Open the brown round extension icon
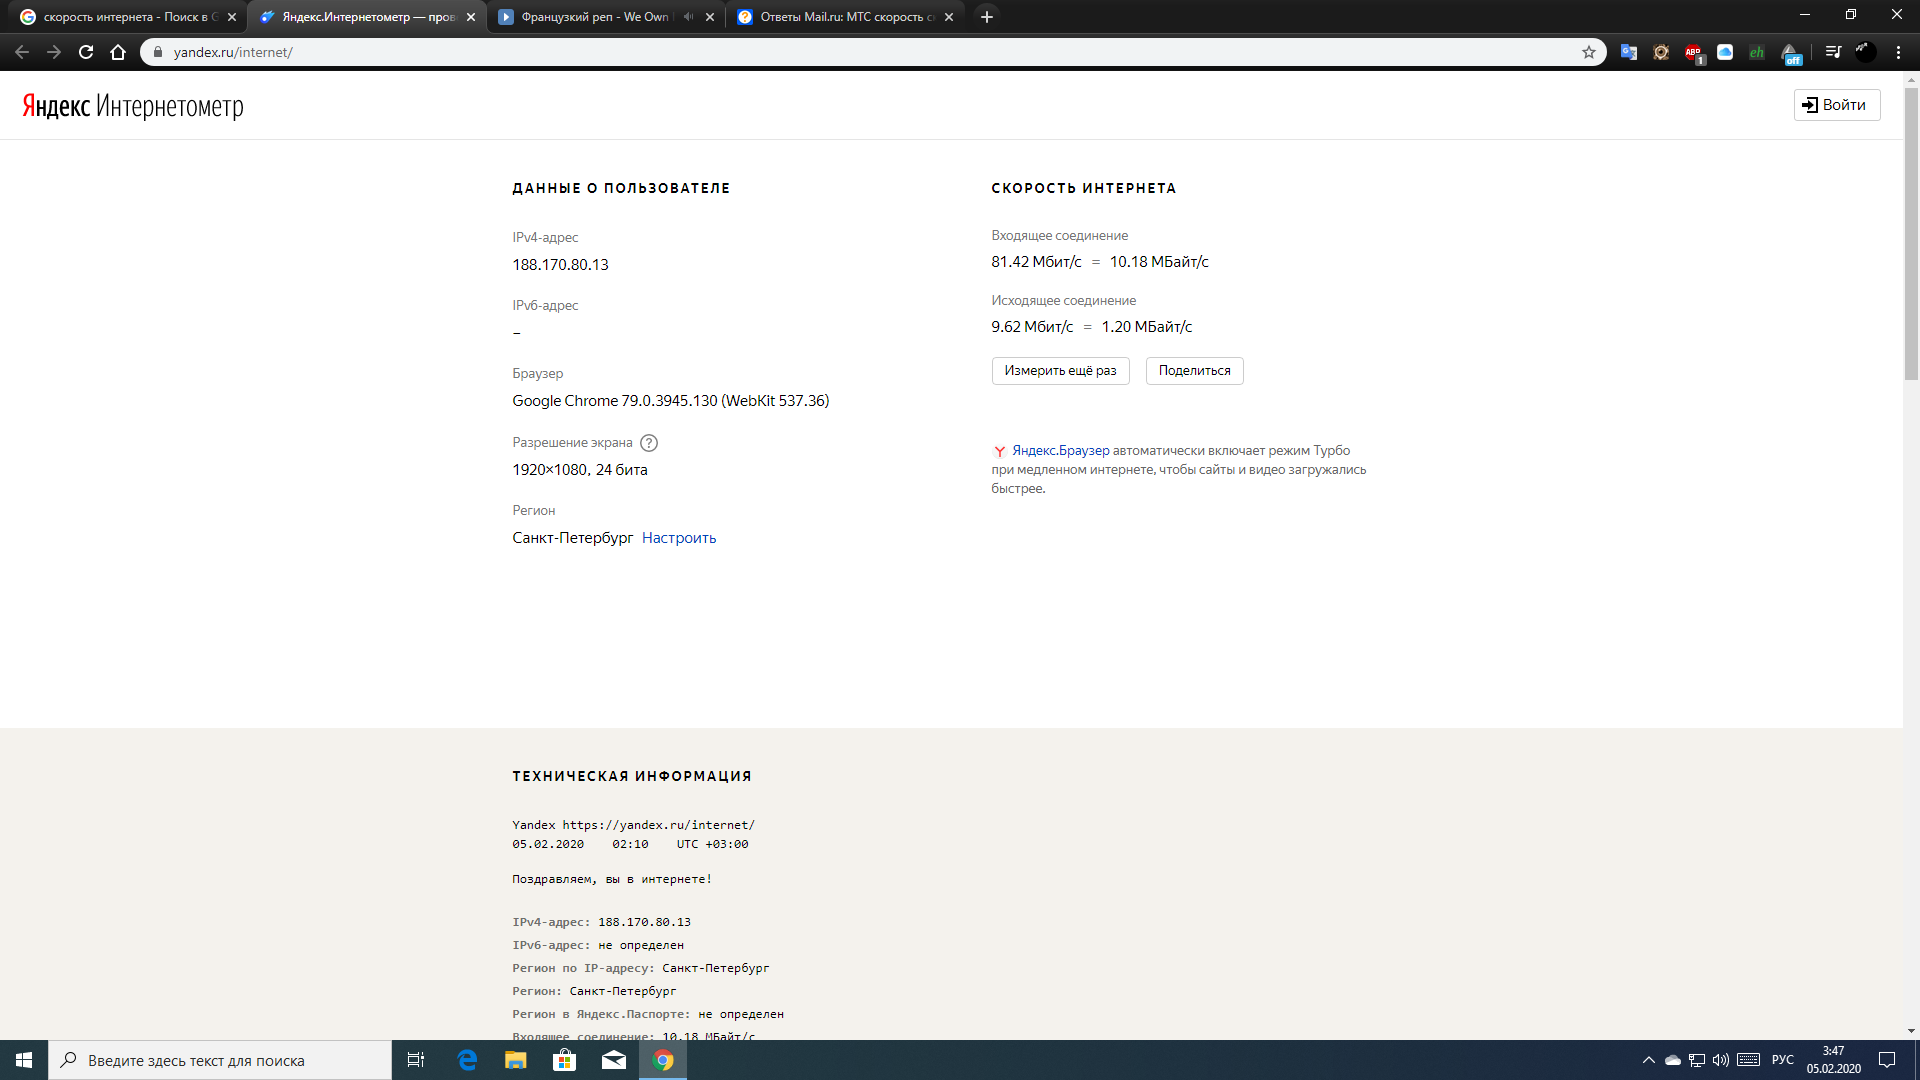Viewport: 1920px width, 1080px height. point(1661,52)
